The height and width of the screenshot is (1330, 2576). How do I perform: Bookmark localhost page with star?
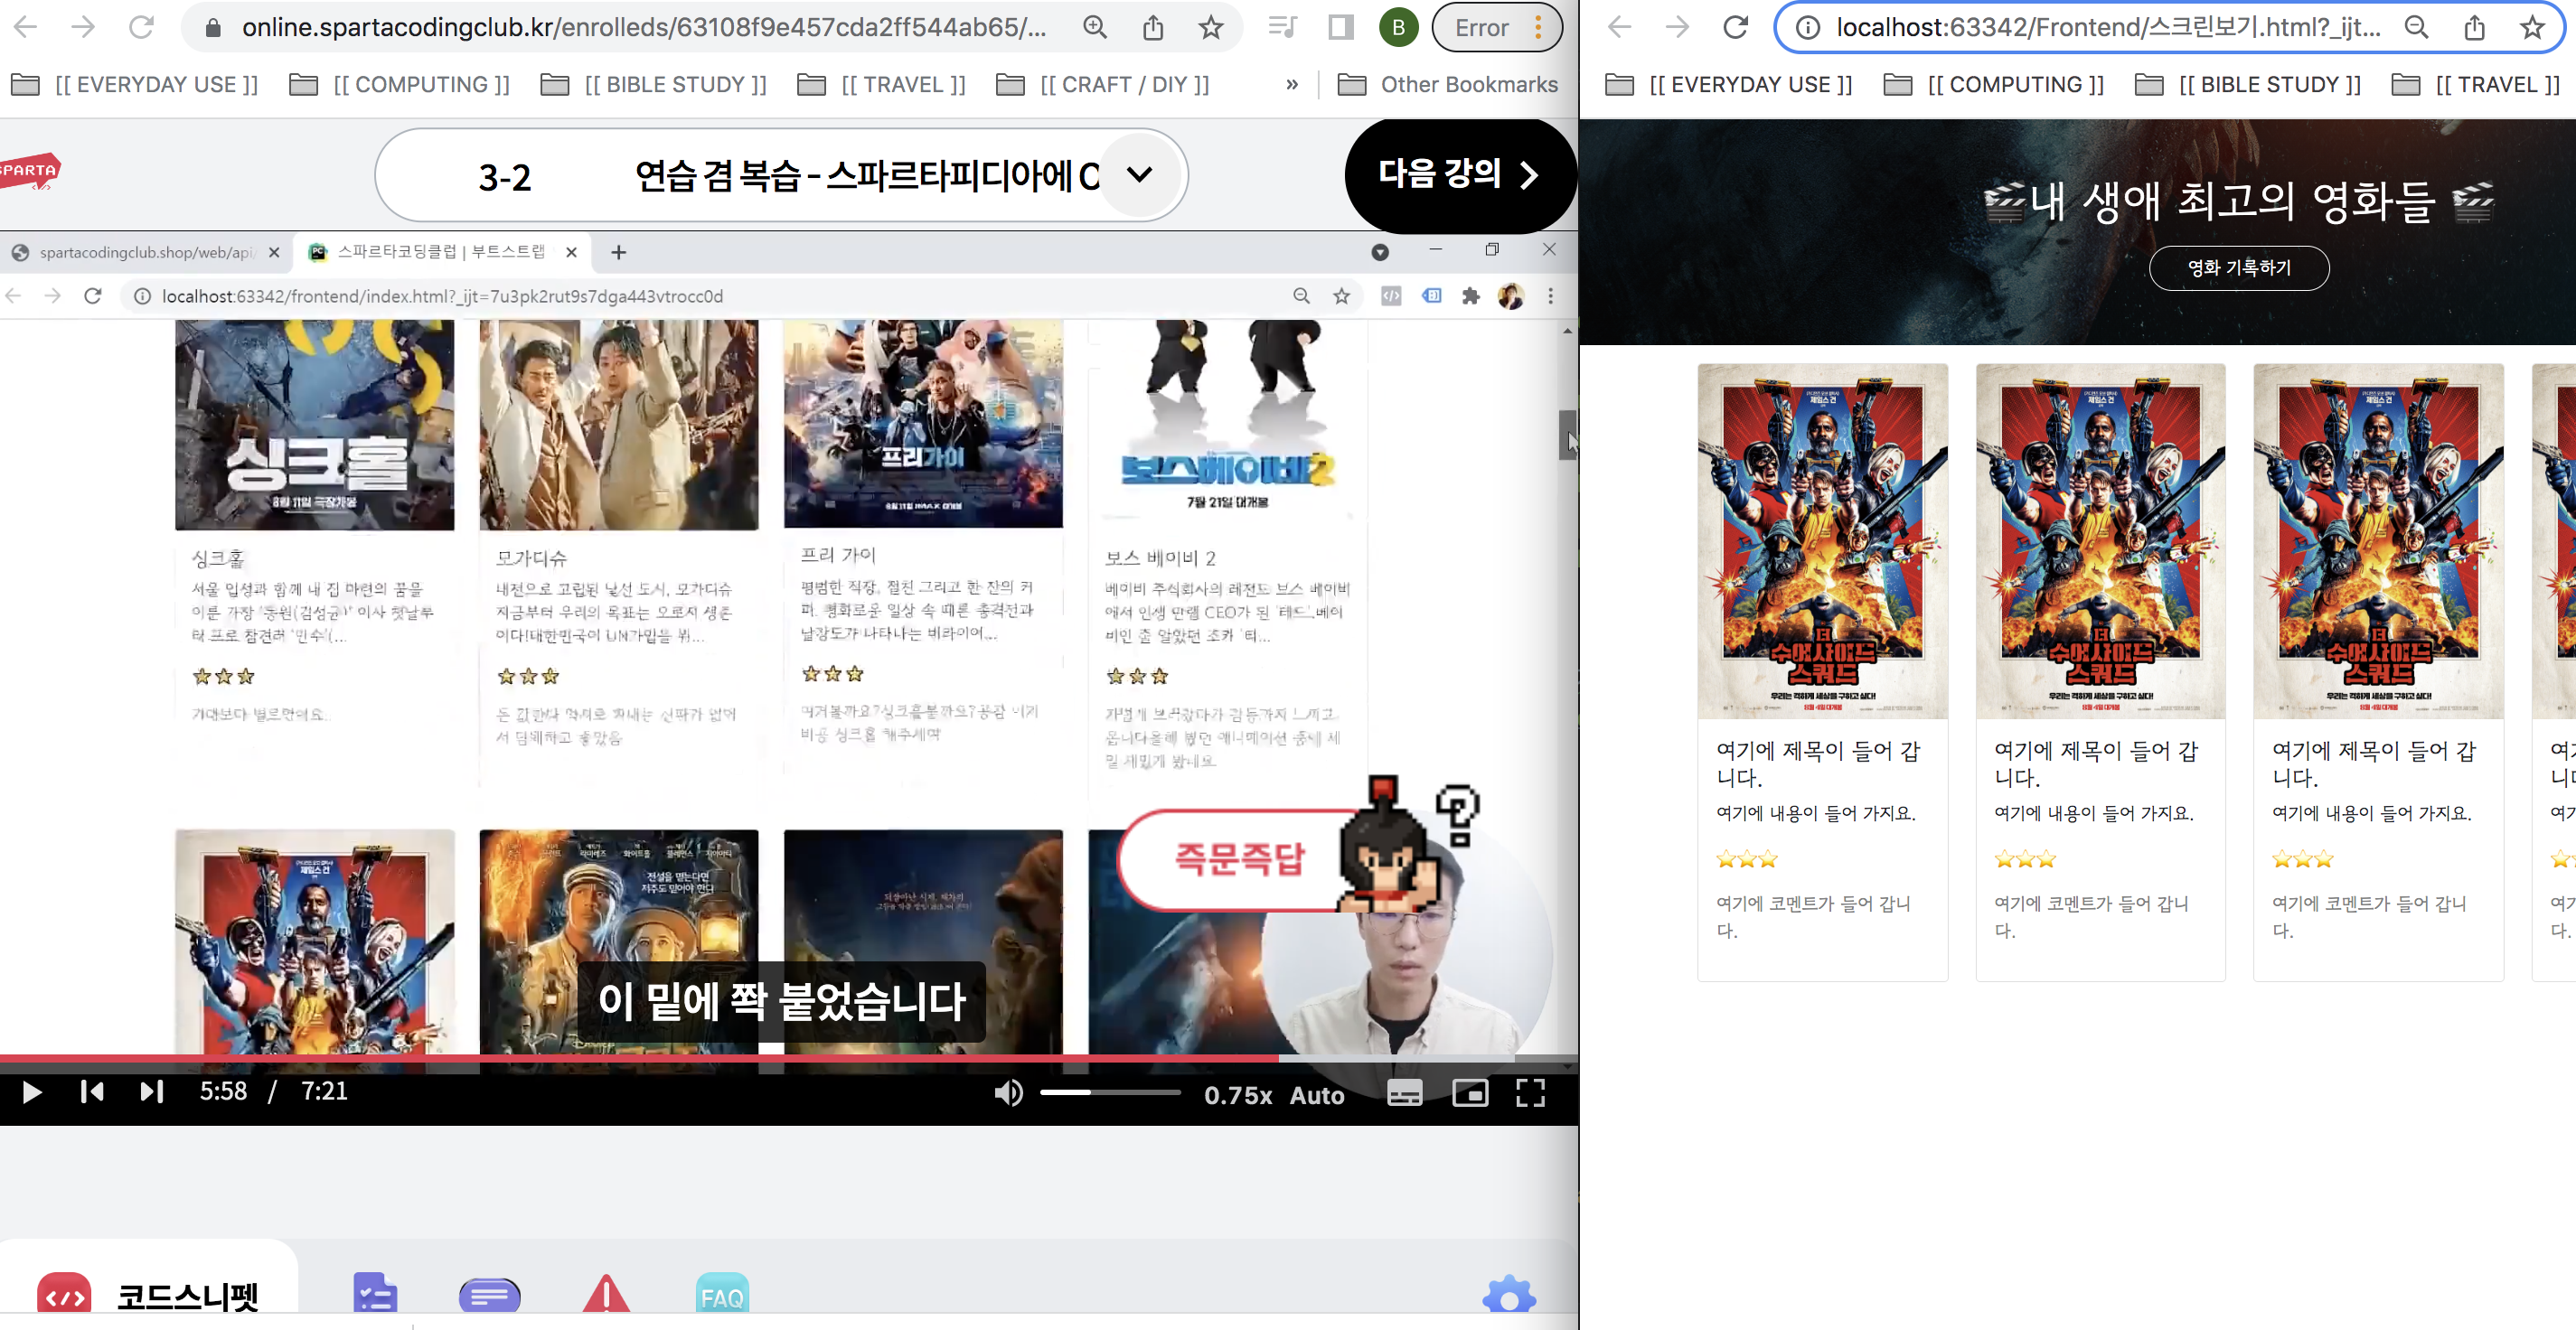point(2532,27)
